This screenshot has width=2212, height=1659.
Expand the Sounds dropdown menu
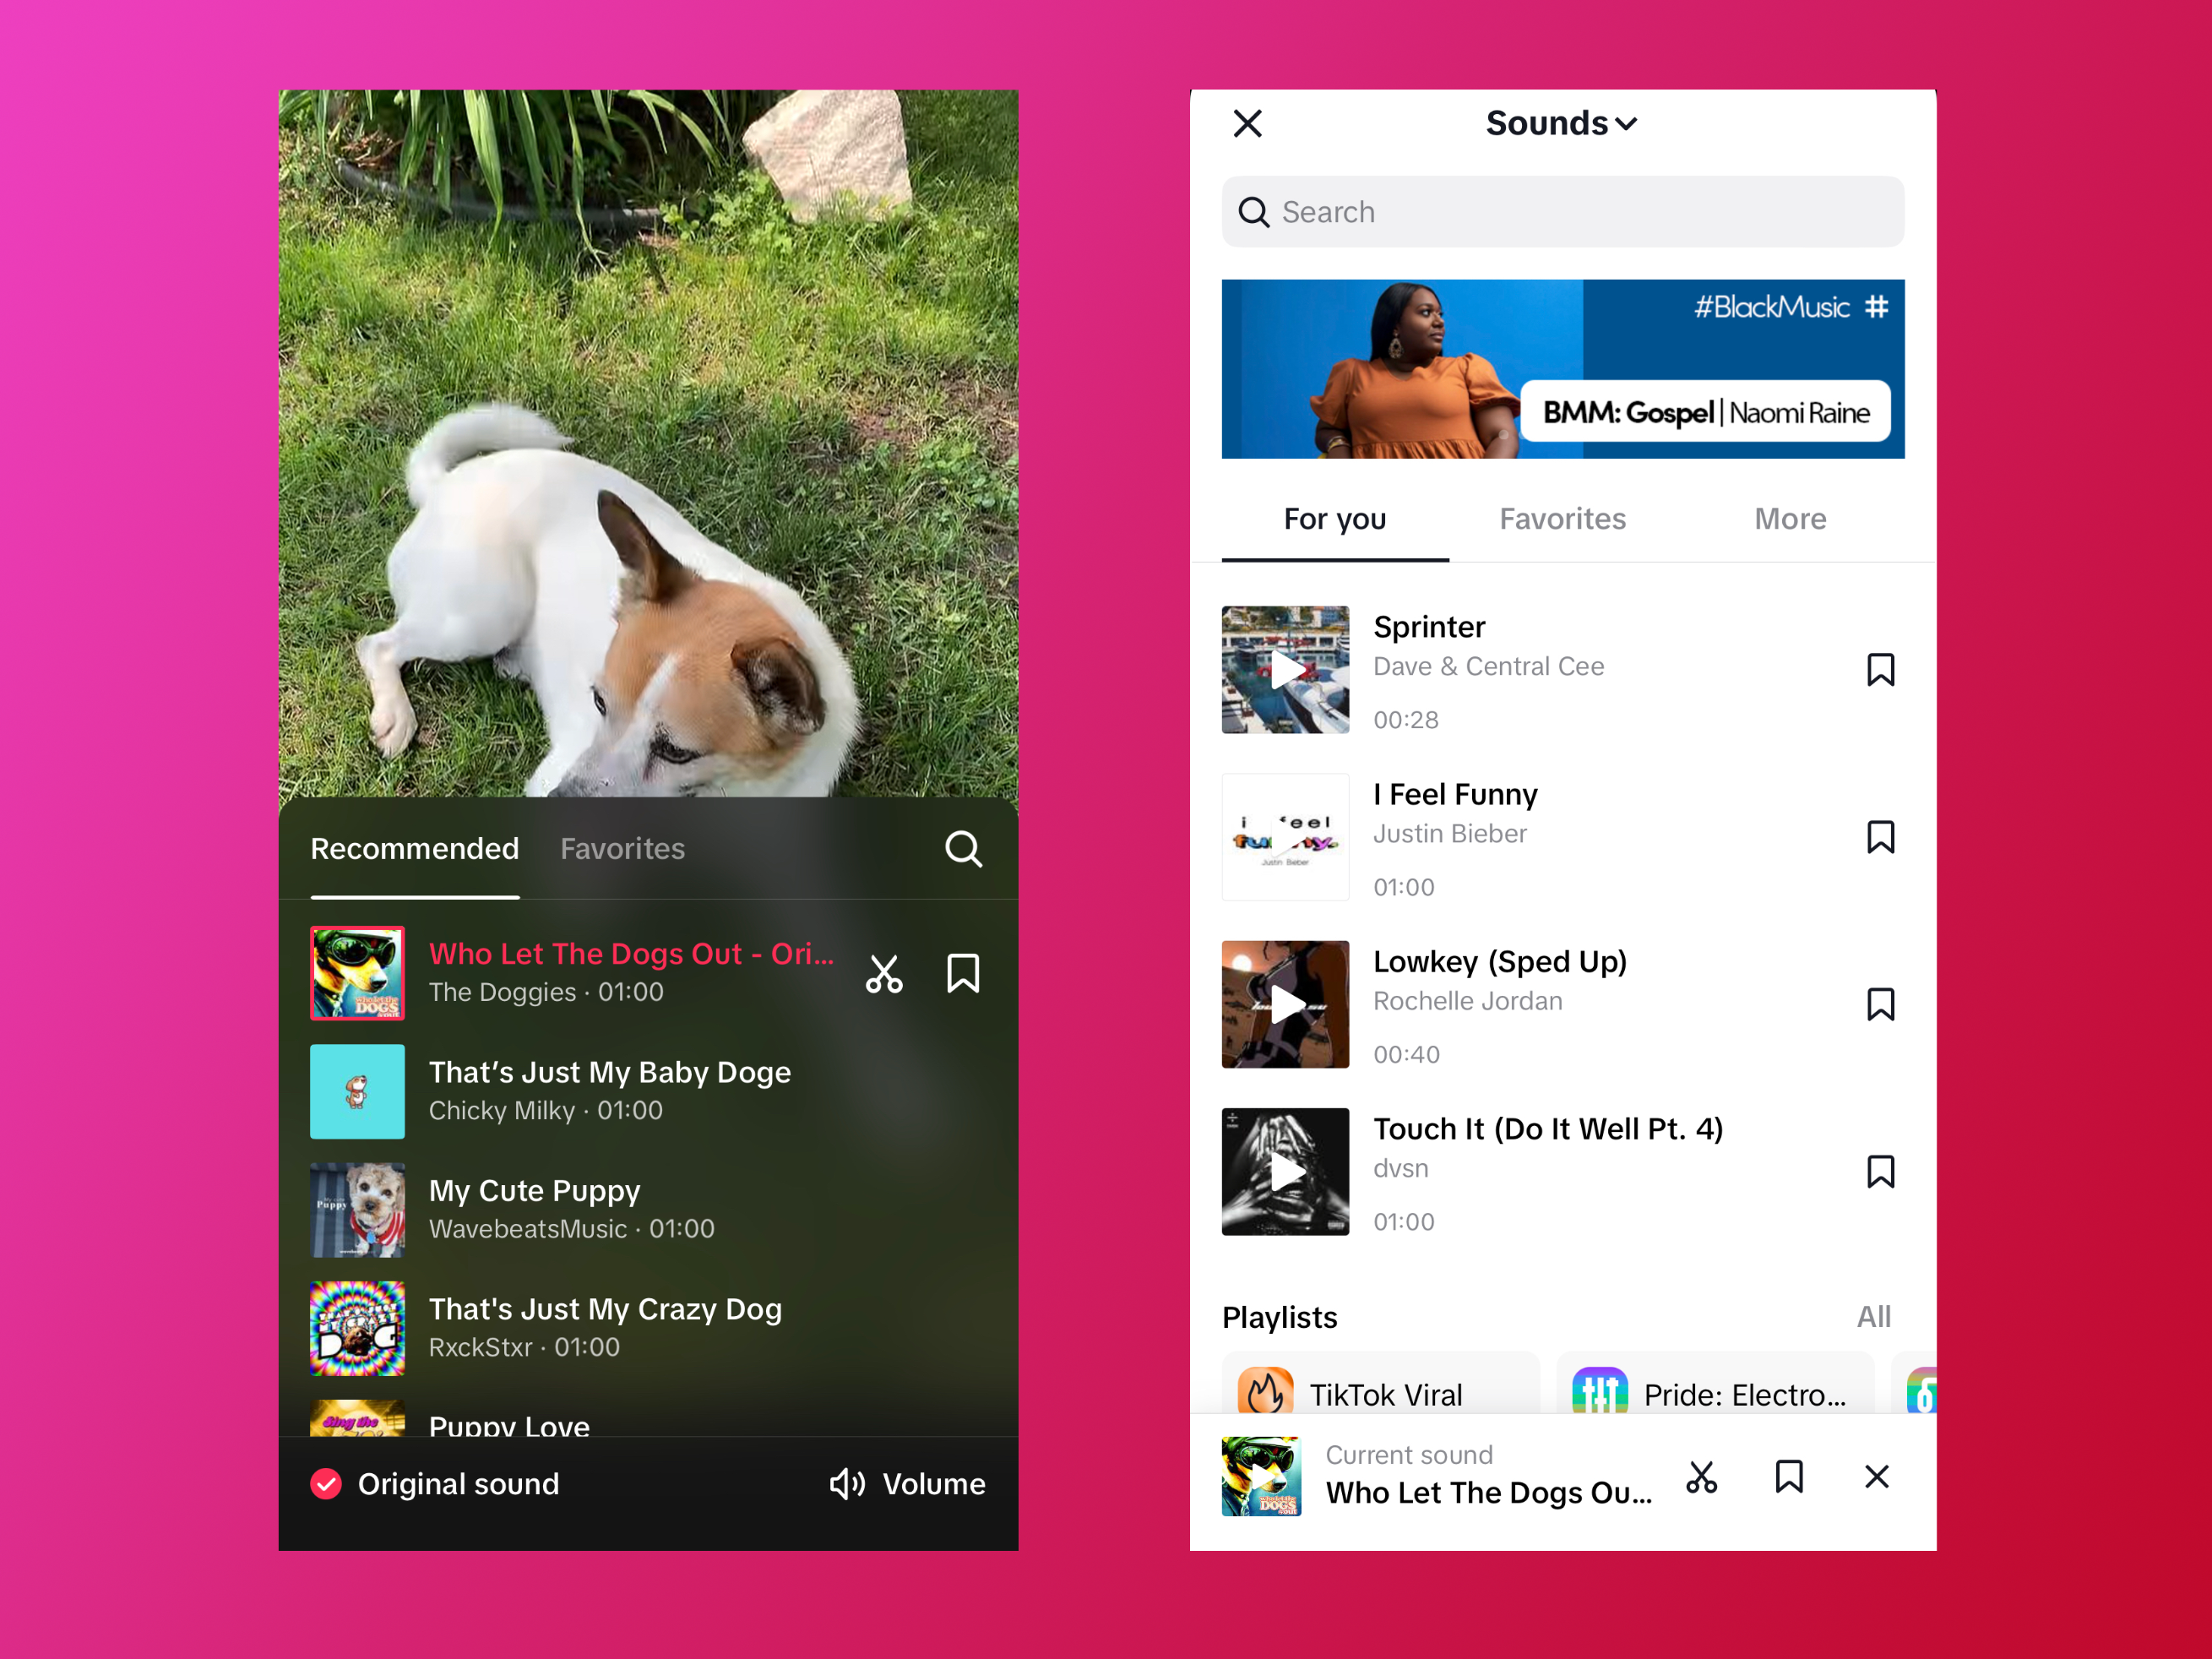pyautogui.click(x=1563, y=120)
